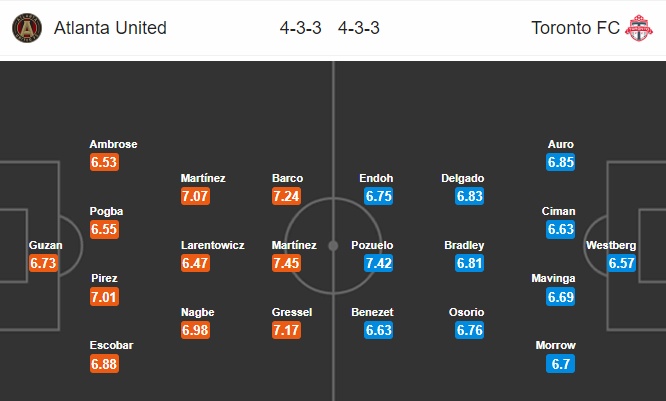Viewport: 666px width, 401px height.
Task: Select Morrow's 6.7 rating badge
Action: click(561, 364)
